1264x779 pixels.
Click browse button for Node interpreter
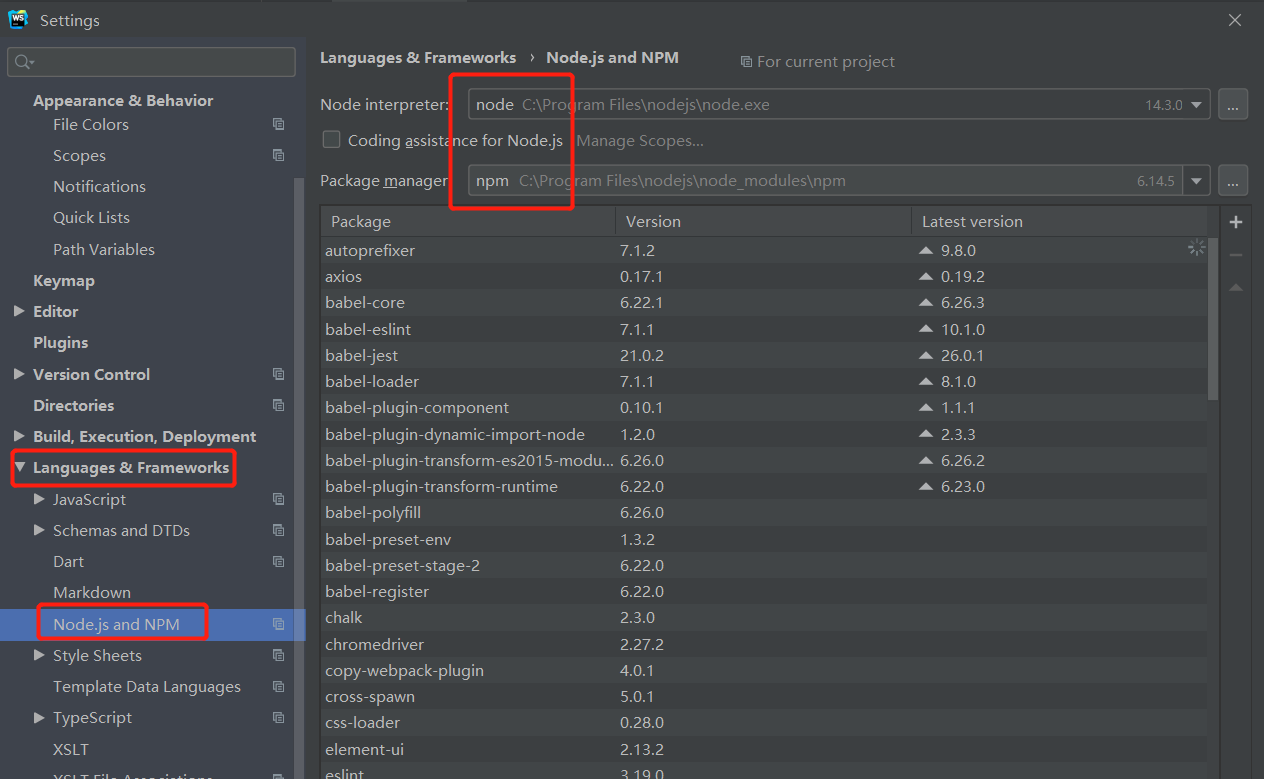[x=1233, y=104]
